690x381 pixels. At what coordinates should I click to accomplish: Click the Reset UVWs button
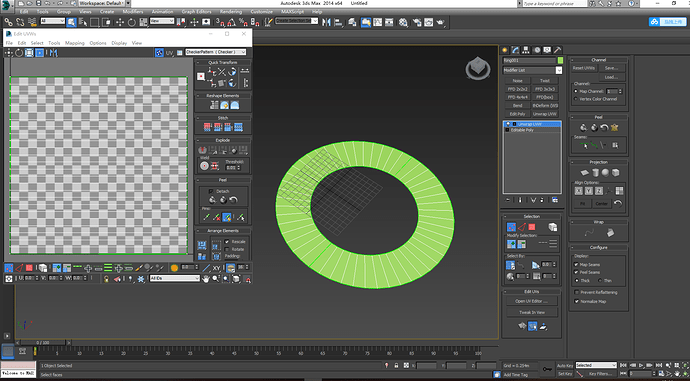[584, 68]
